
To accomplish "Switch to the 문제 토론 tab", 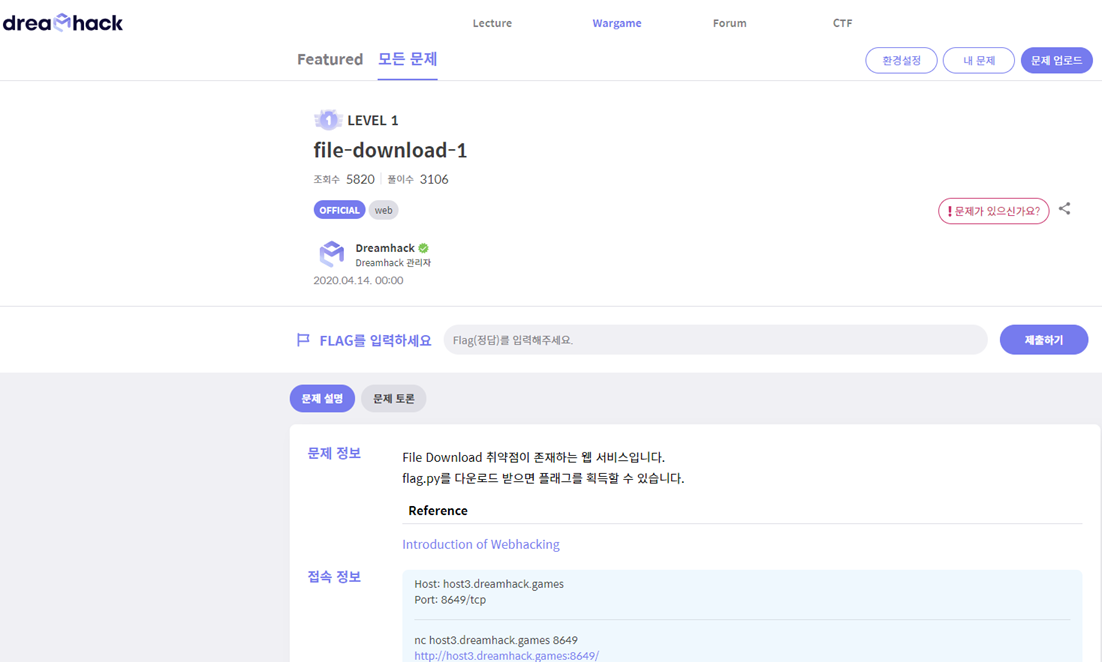I will [394, 398].
